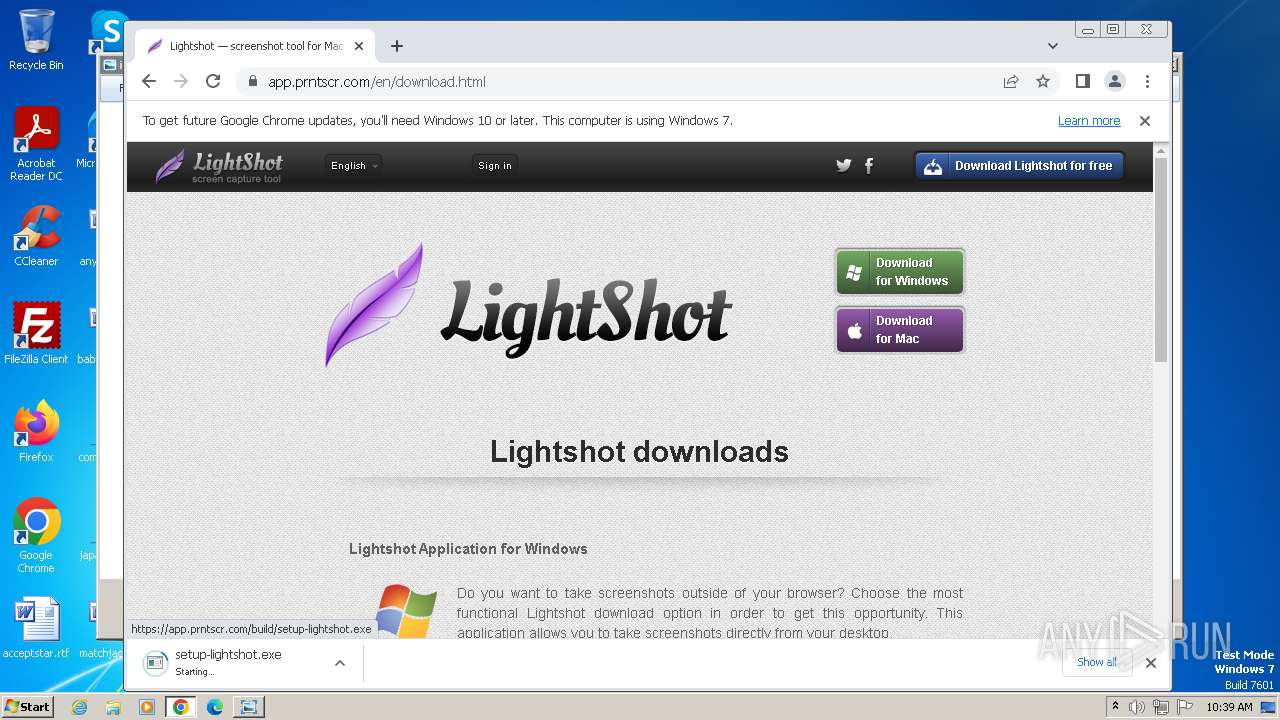Click the browser back arrow
The width and height of the screenshot is (1280, 720).
(149, 81)
